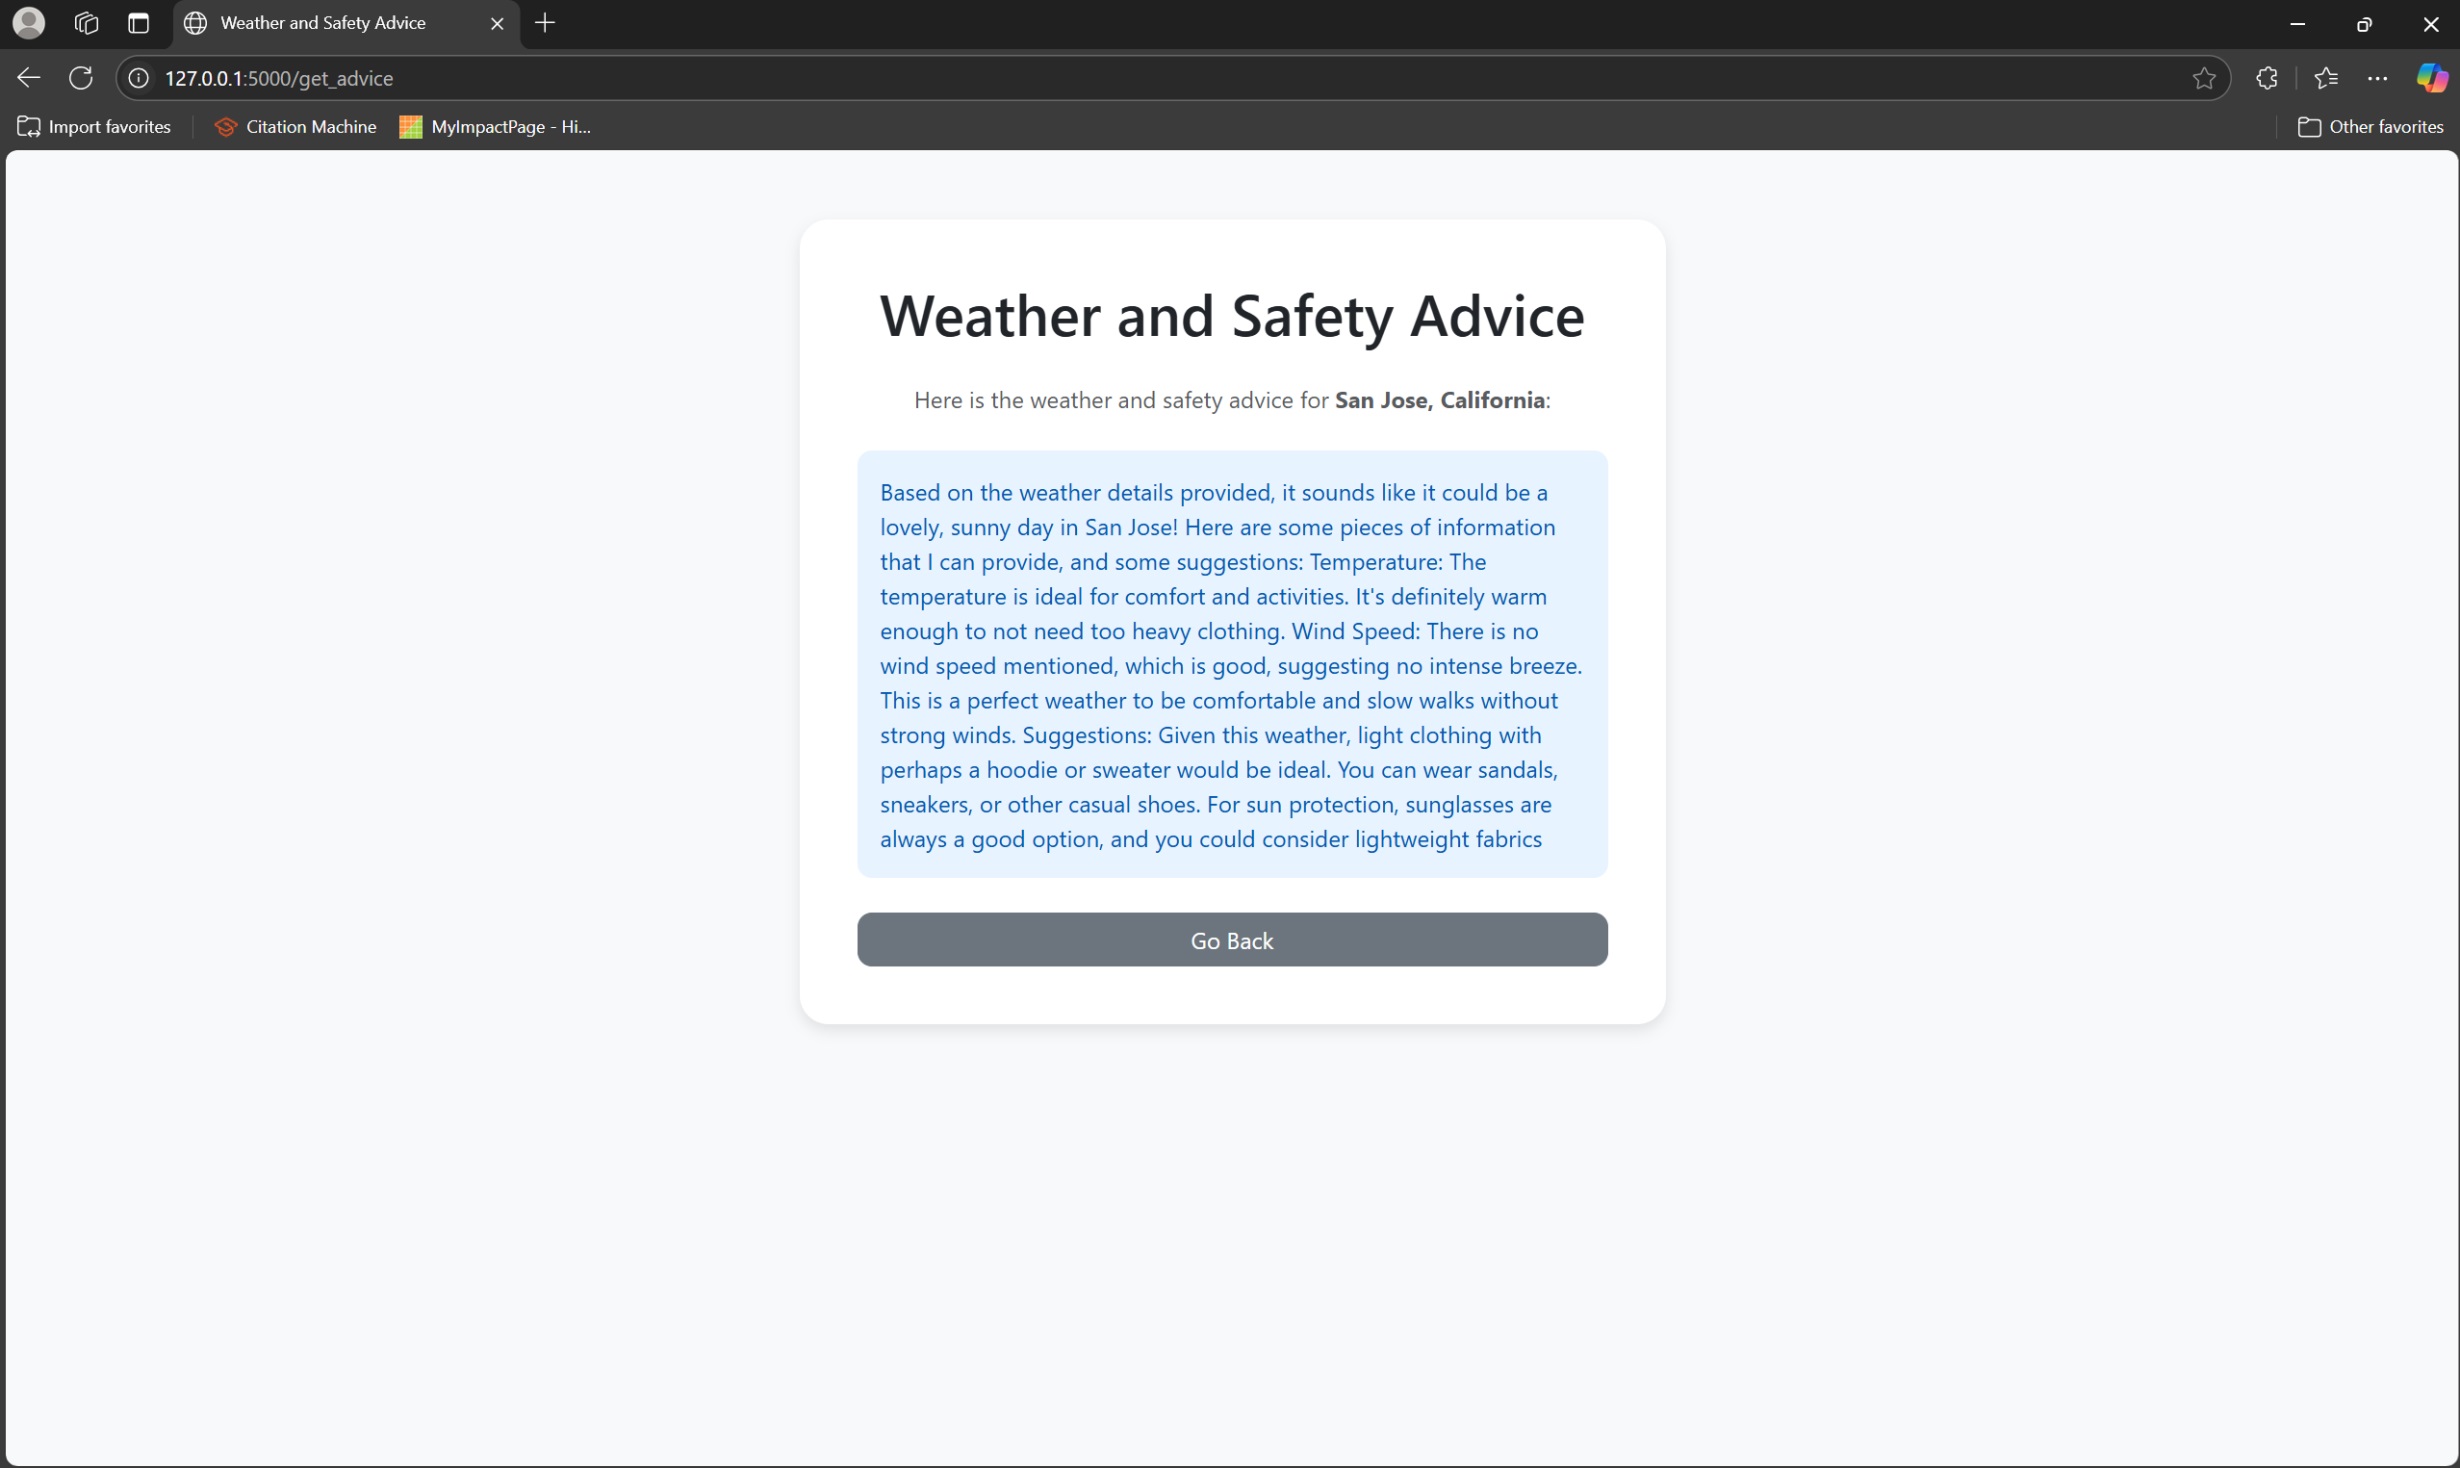Refresh the page with reload icon
2460x1468 pixels.
[81, 78]
